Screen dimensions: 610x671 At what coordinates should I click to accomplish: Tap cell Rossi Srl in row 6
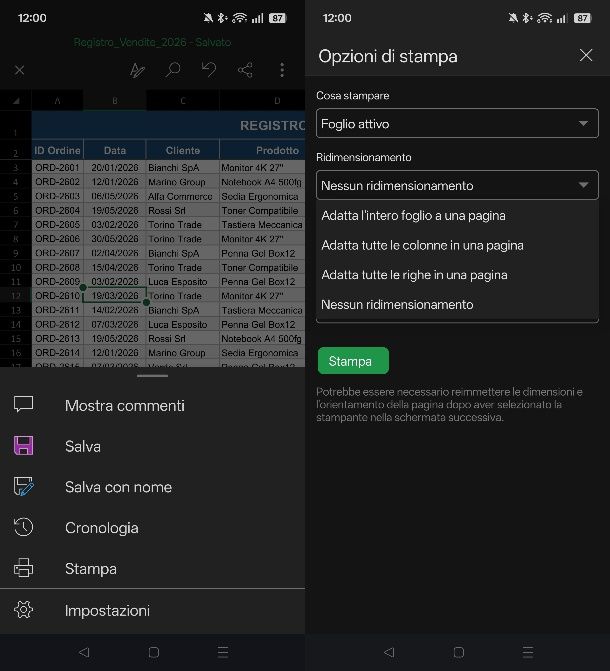coord(183,210)
